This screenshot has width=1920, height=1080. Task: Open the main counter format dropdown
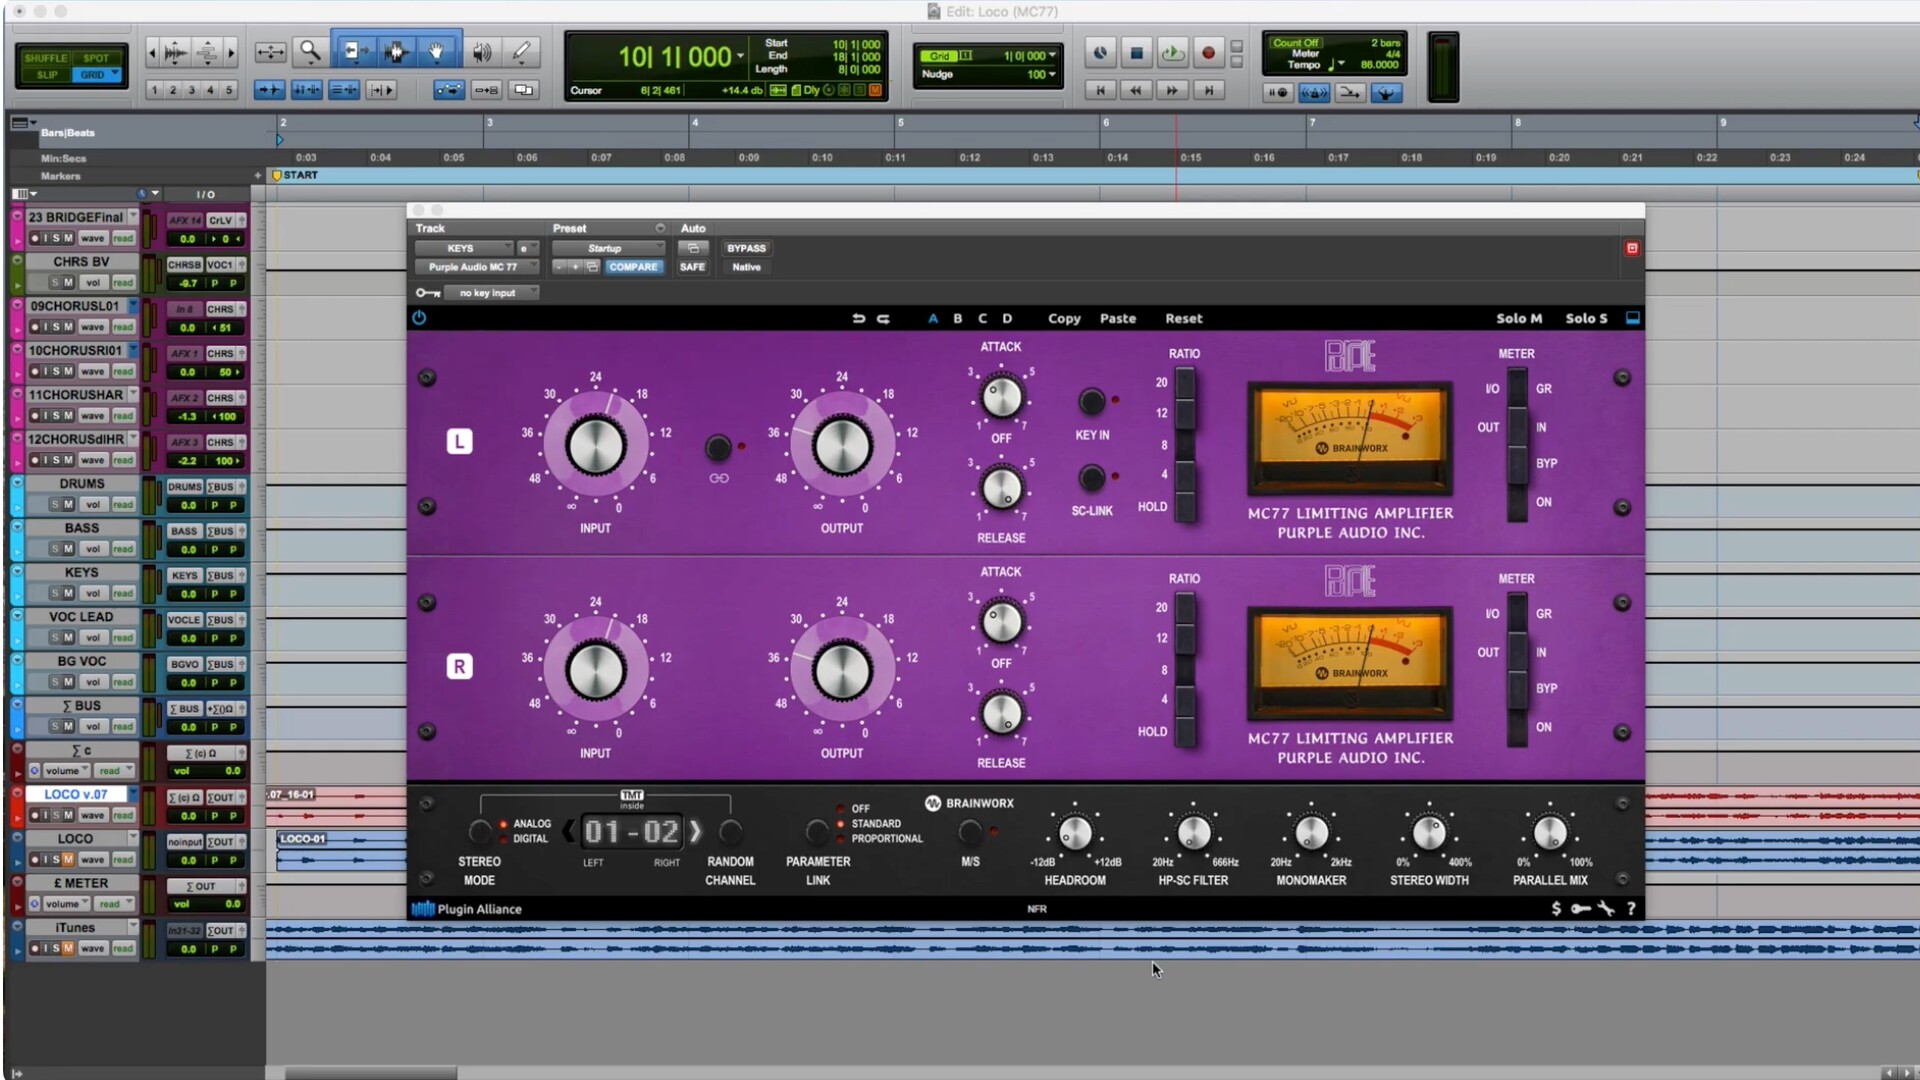point(741,56)
